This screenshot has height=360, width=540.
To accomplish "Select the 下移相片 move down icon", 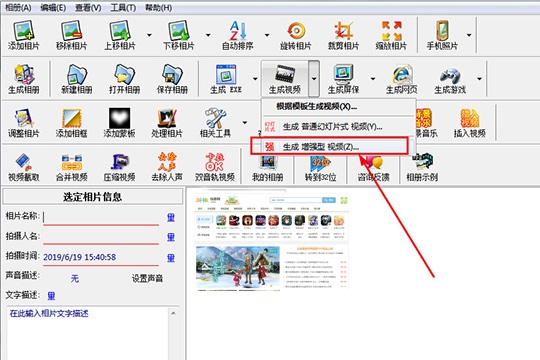I will [x=178, y=35].
